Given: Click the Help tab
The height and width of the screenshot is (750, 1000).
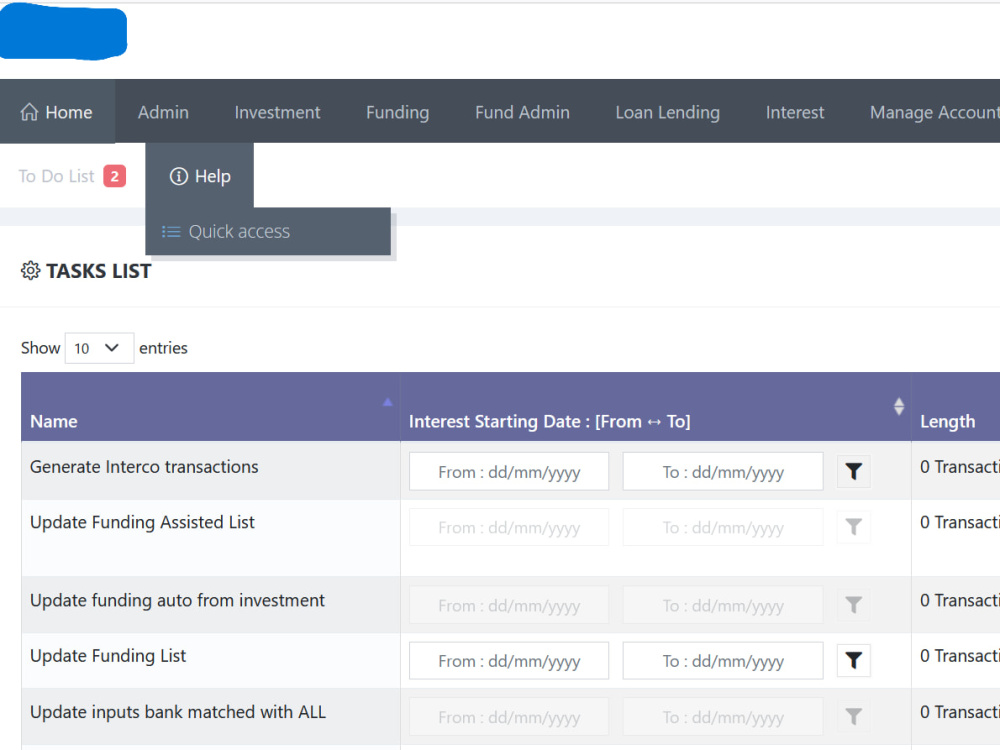Looking at the screenshot, I should pos(200,175).
